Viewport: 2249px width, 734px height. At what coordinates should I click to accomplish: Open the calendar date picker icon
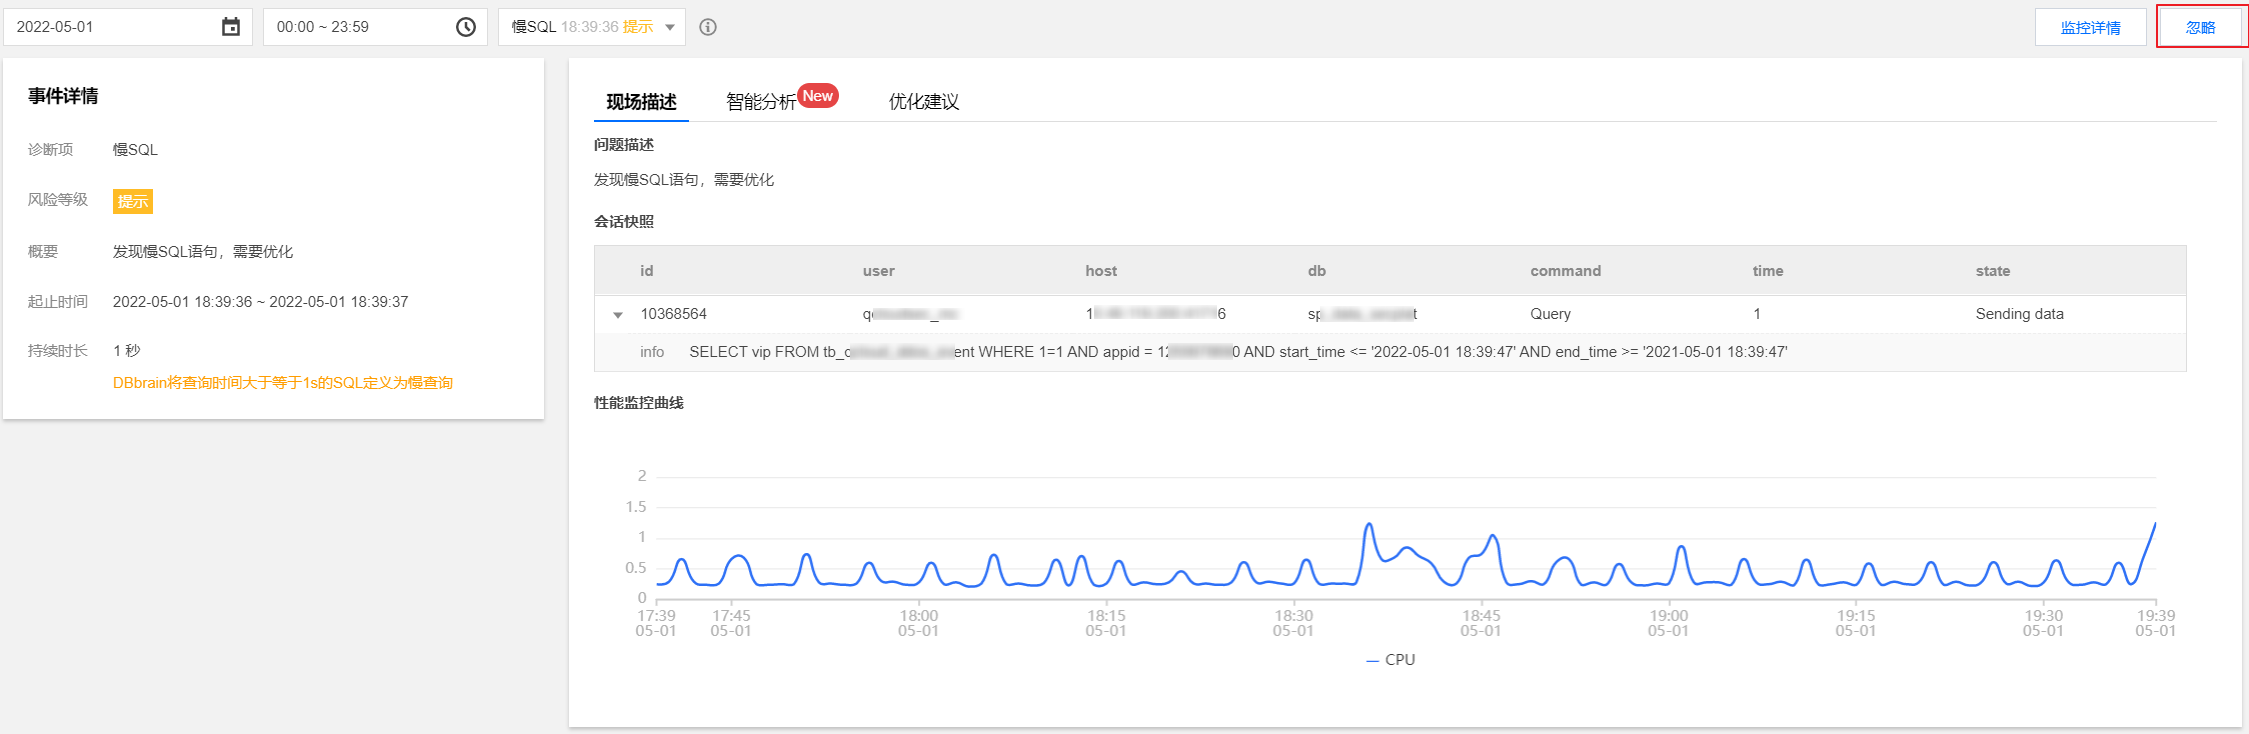(231, 27)
